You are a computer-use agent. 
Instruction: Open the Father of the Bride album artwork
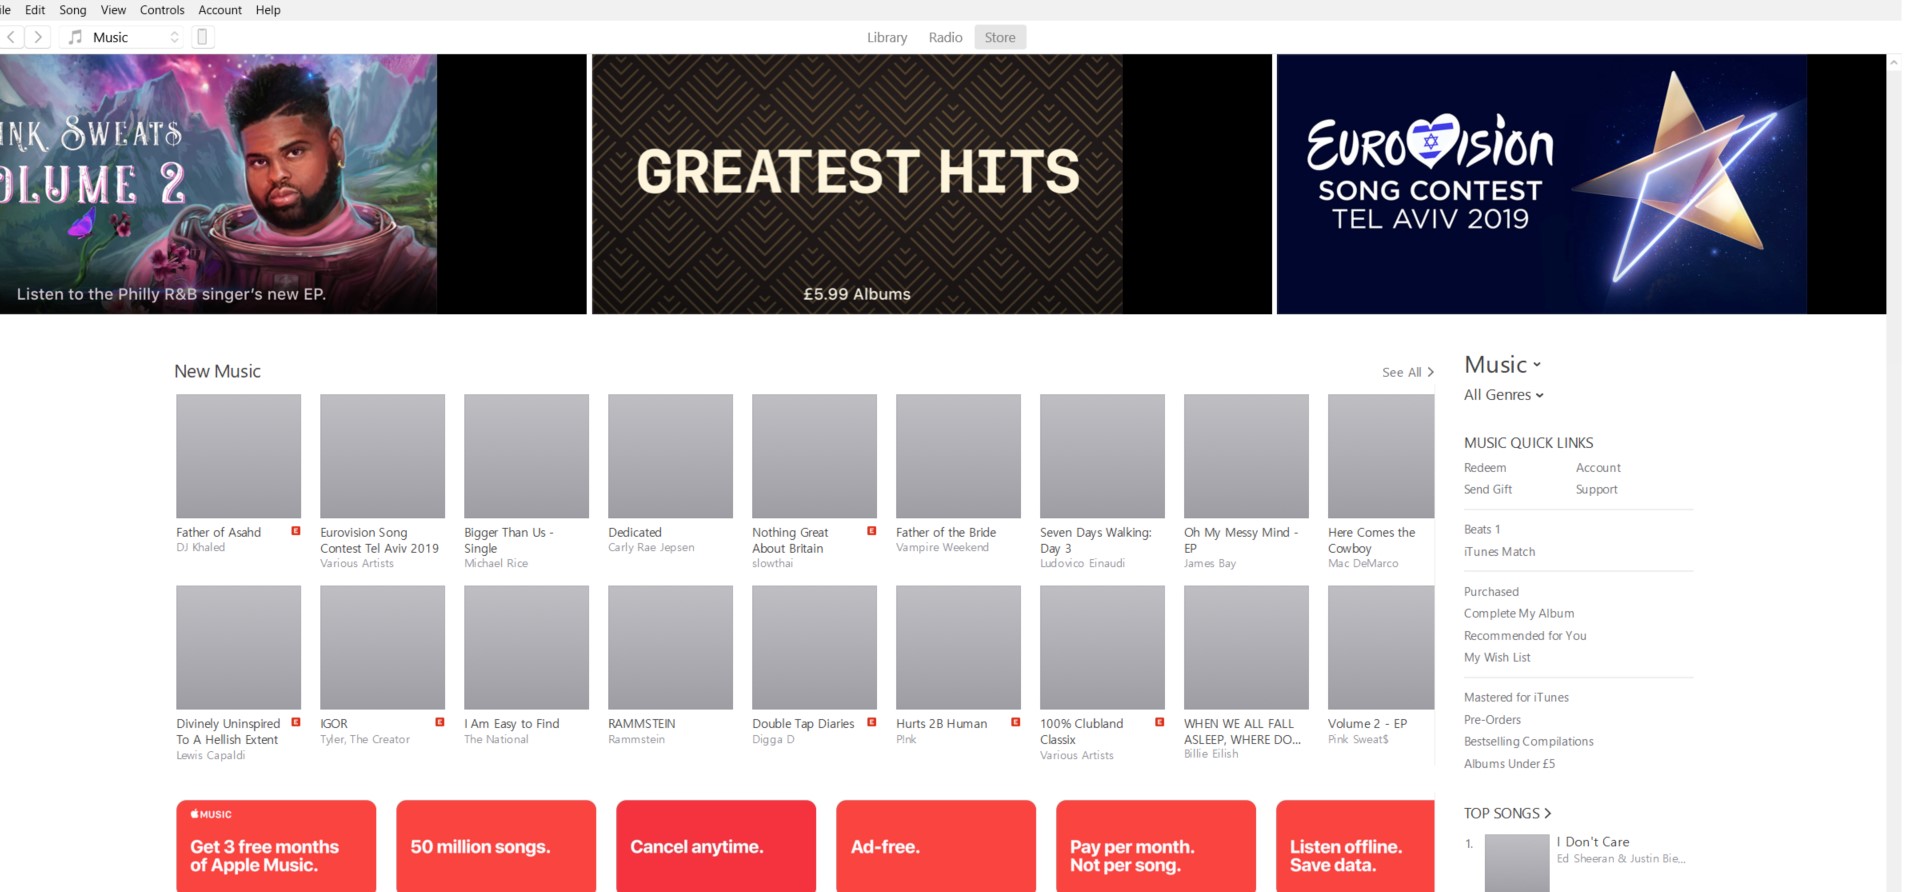(x=958, y=456)
